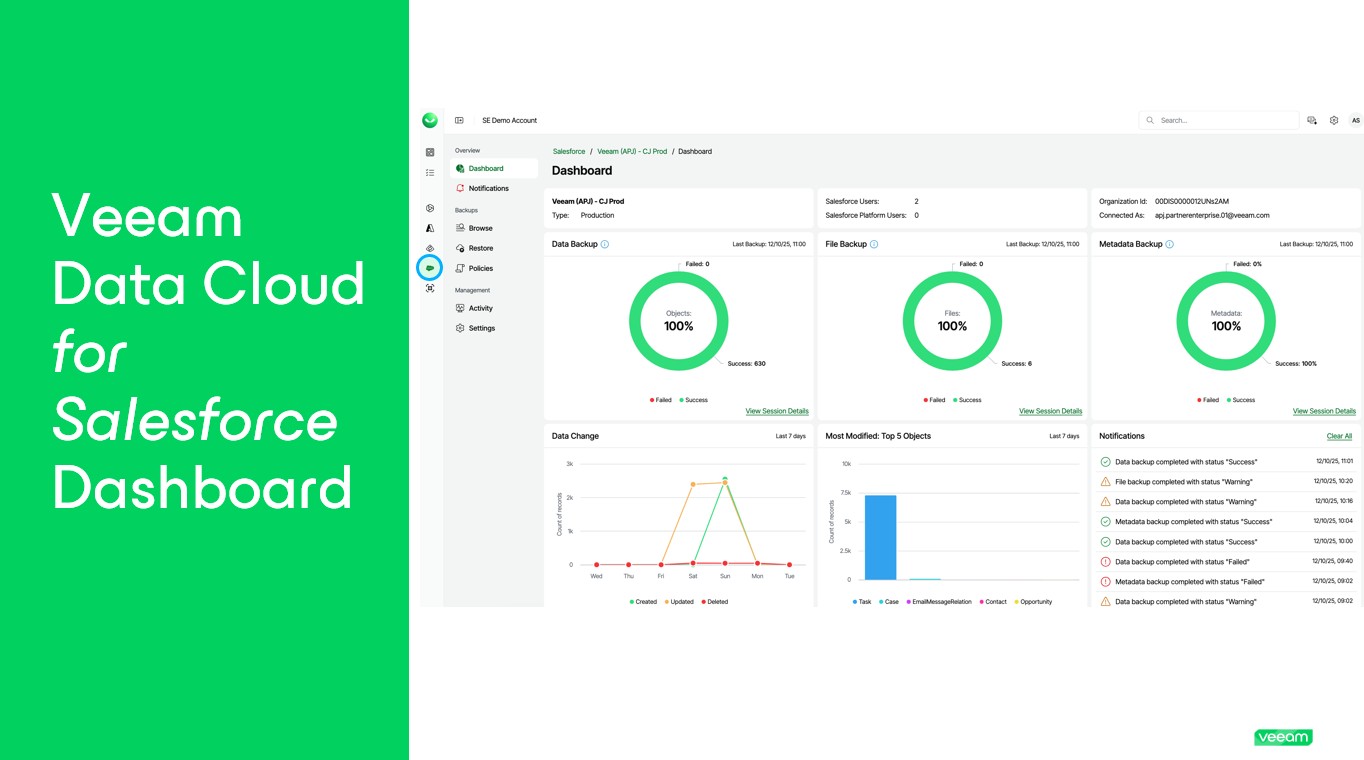Click Clear All in Notifications panel
The image size is (1364, 760).
[1339, 436]
